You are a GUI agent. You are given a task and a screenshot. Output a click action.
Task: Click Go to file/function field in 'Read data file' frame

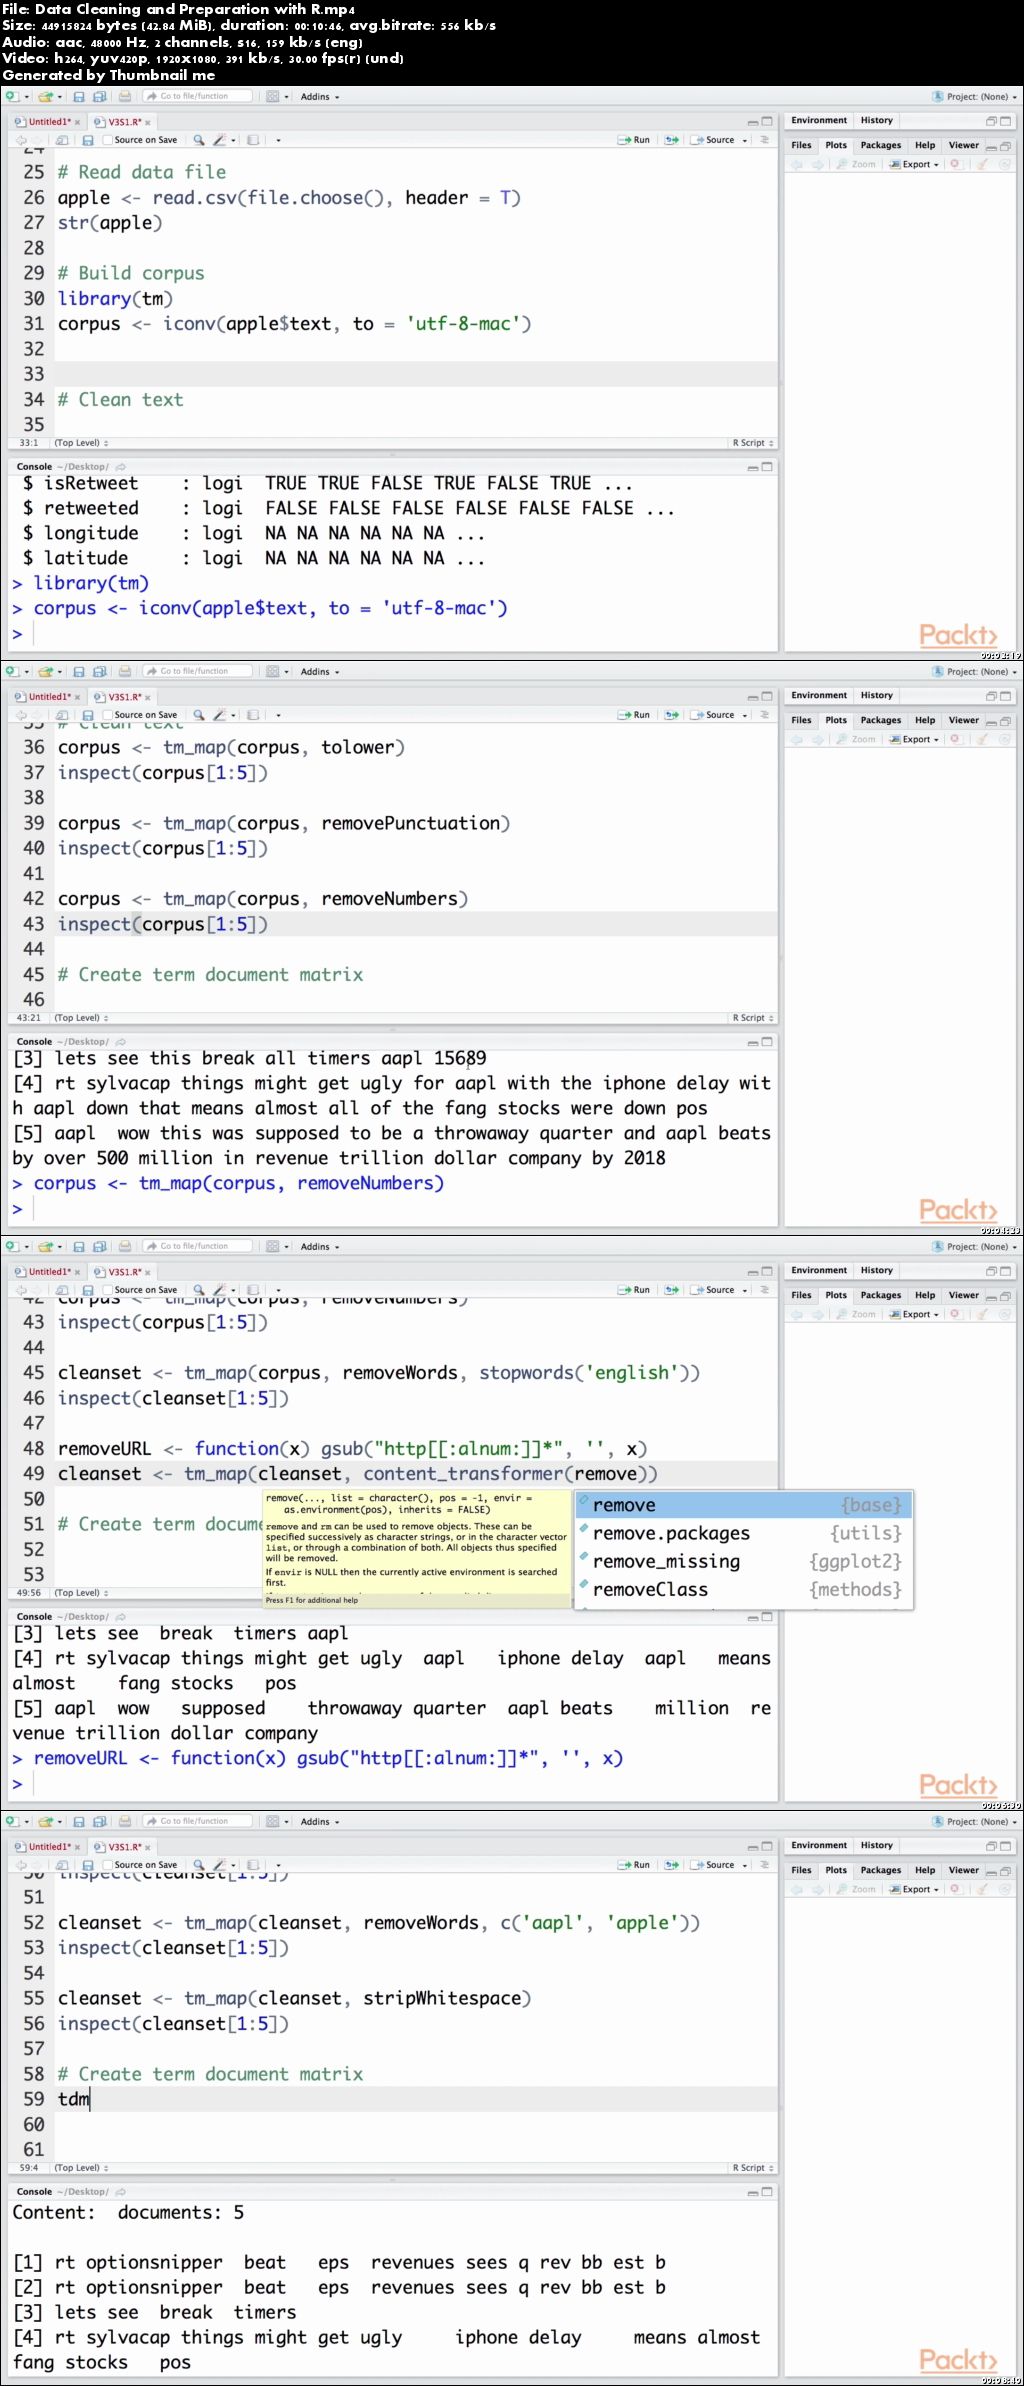(x=197, y=97)
